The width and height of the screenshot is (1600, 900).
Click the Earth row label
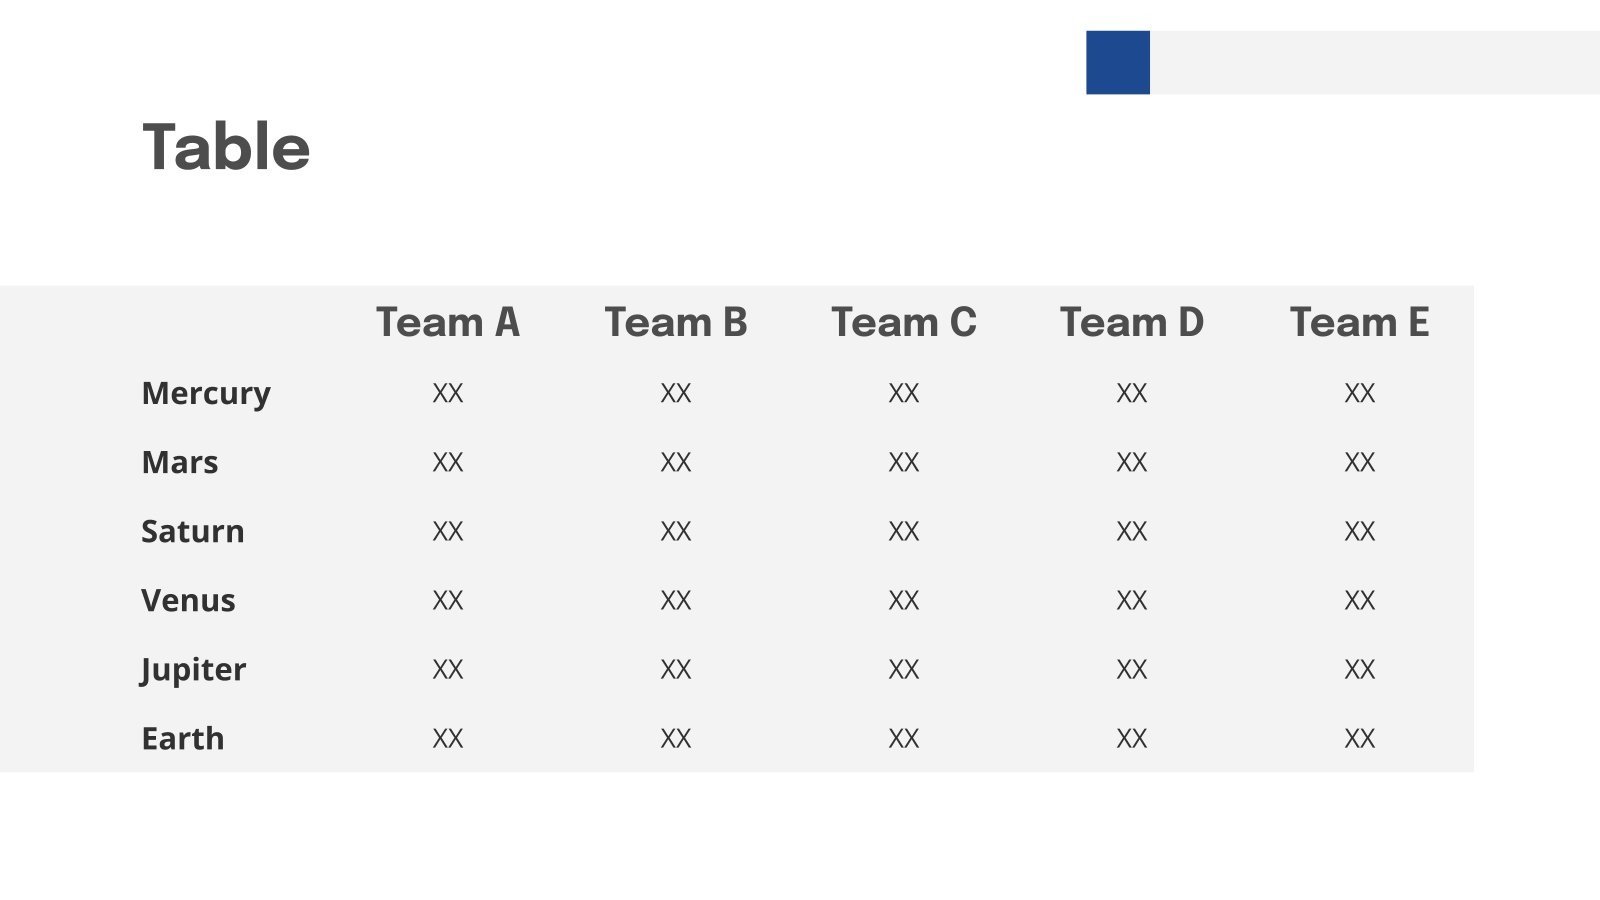[x=183, y=738]
